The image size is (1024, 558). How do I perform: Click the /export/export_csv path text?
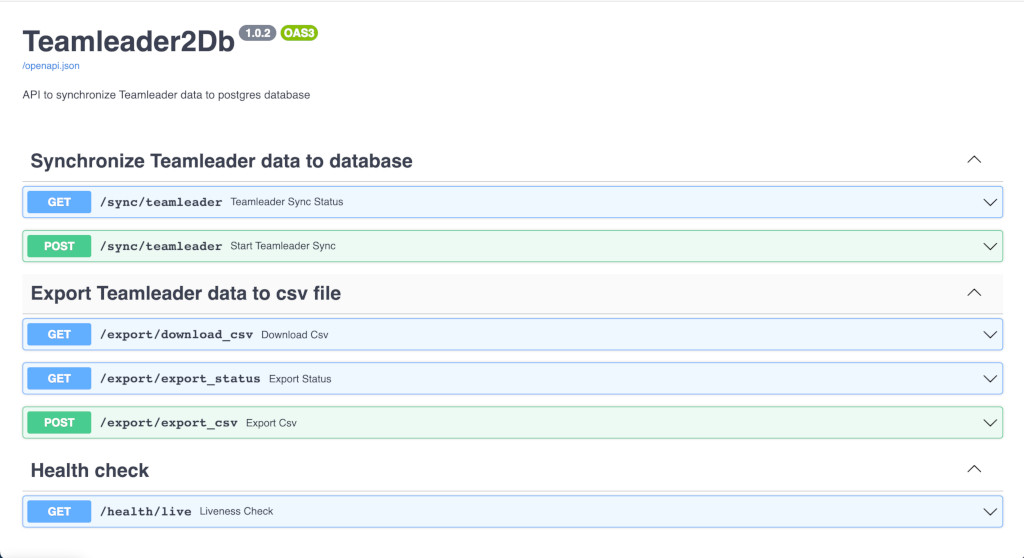coord(168,423)
